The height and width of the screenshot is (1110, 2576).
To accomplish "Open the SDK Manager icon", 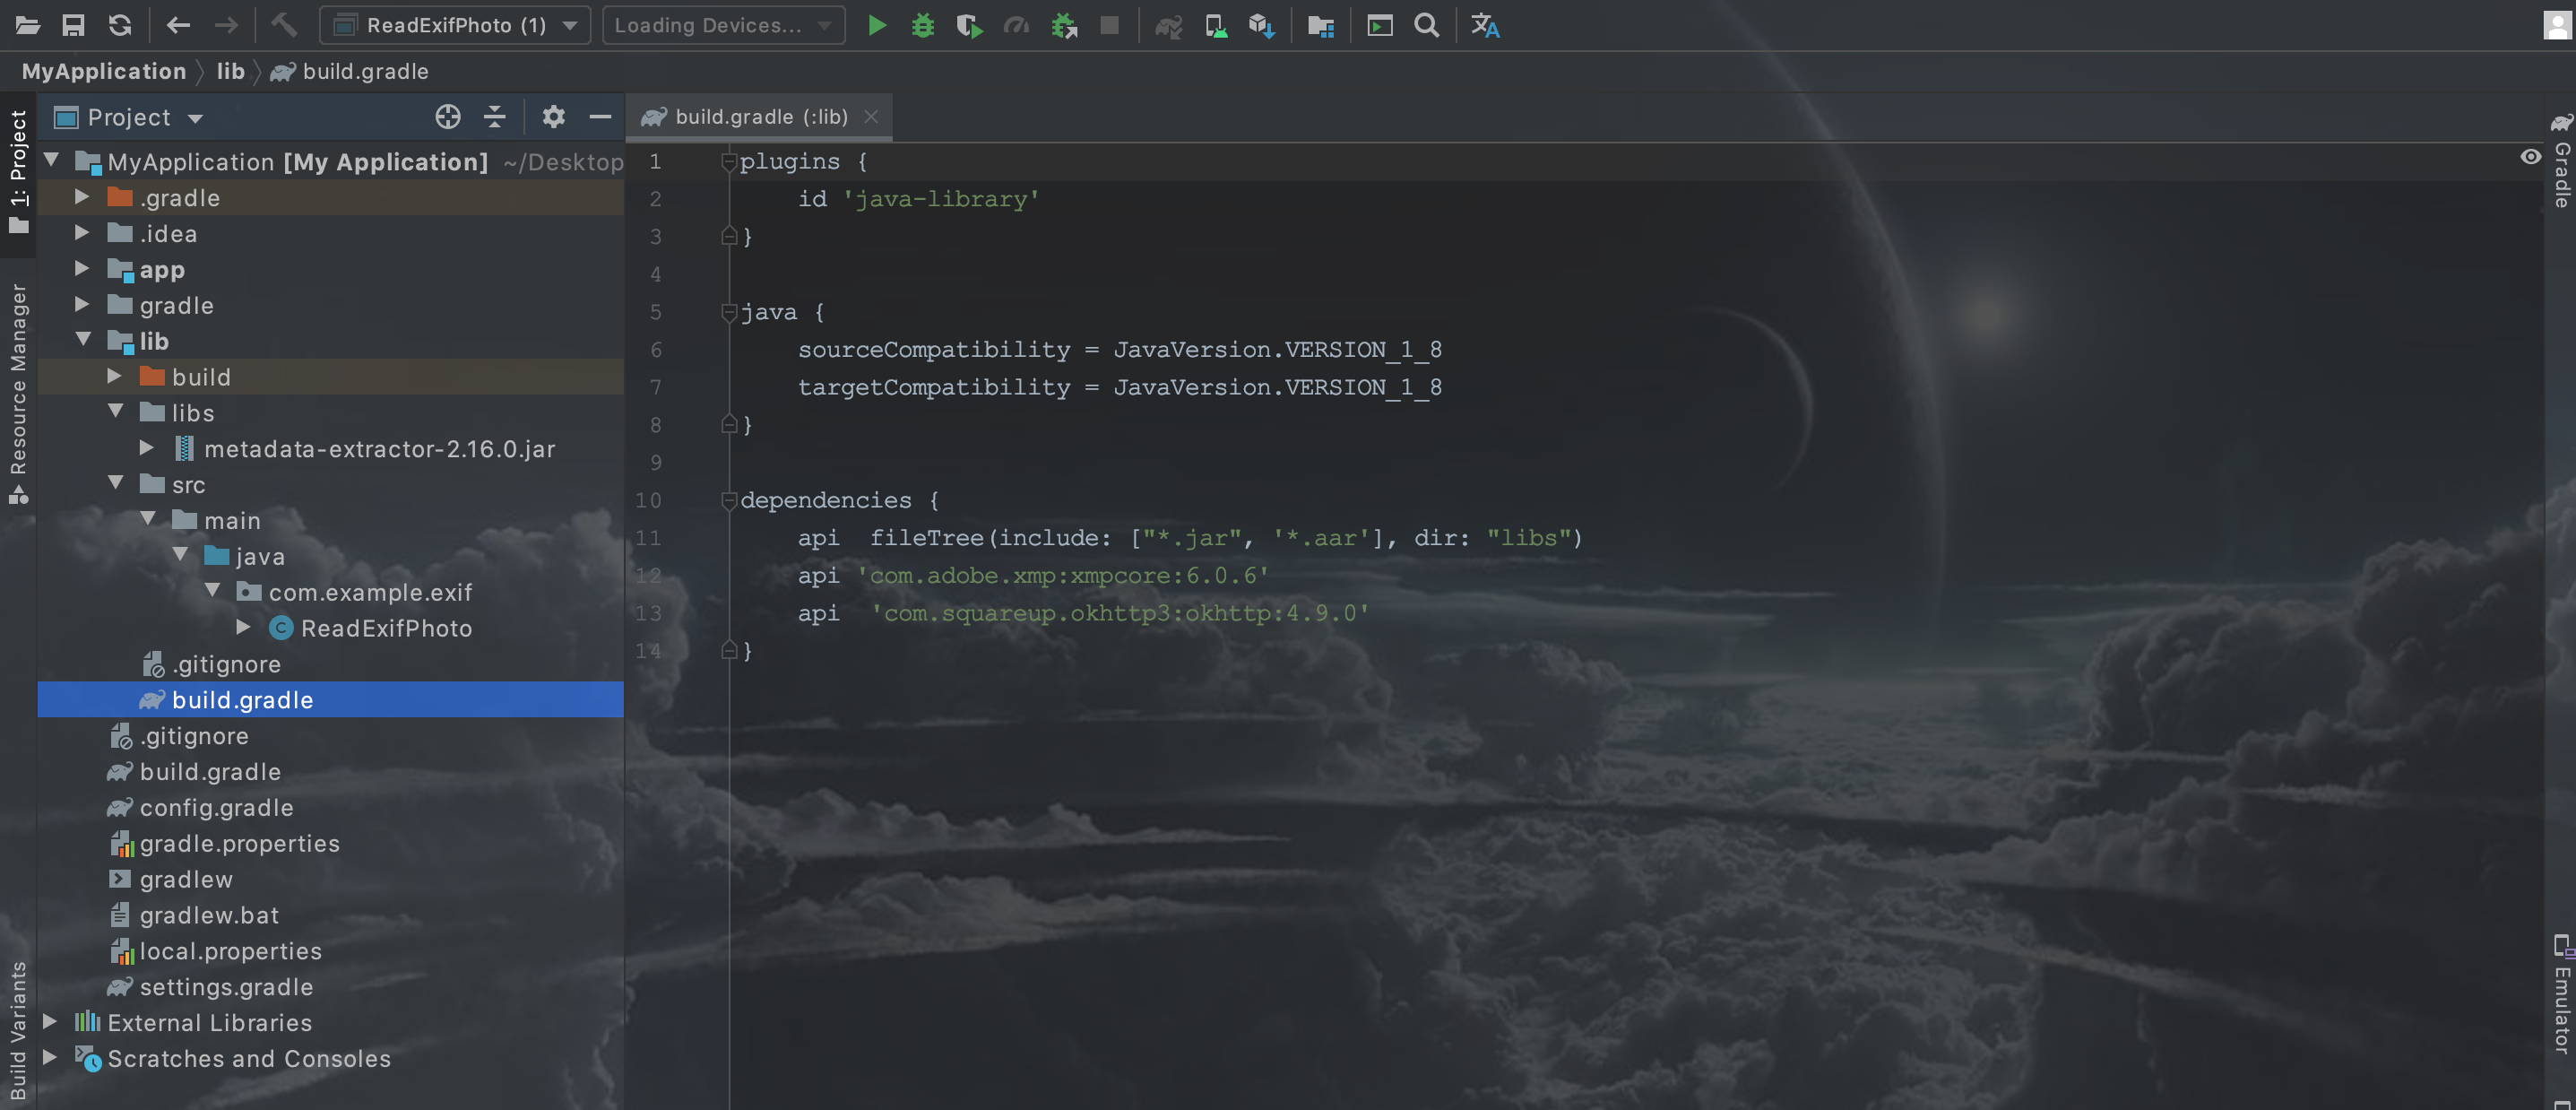I will (1260, 25).
